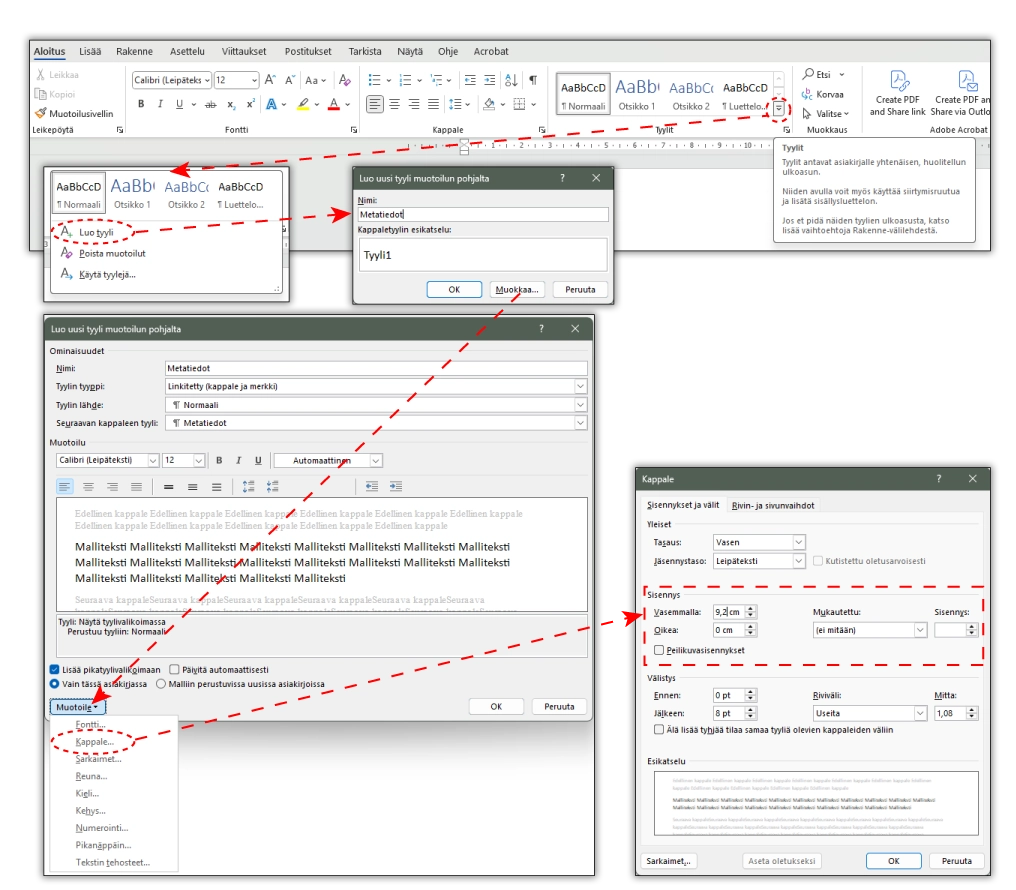Apply subscript formatting in ribbon
Image resolution: width=1016 pixels, height=890 pixels.
[x=231, y=104]
